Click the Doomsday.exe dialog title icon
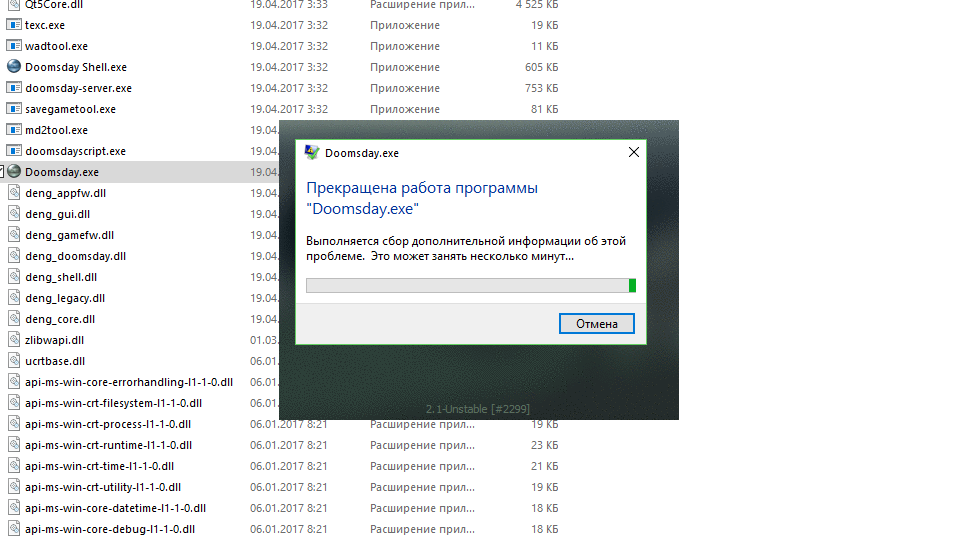 (x=312, y=152)
